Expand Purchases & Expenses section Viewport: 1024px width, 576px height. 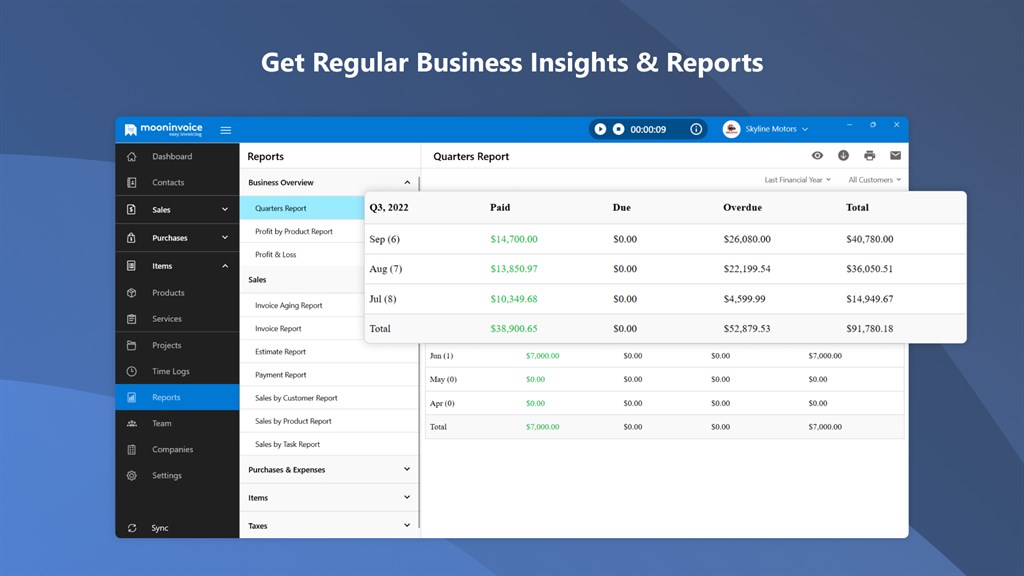pyautogui.click(x=329, y=470)
